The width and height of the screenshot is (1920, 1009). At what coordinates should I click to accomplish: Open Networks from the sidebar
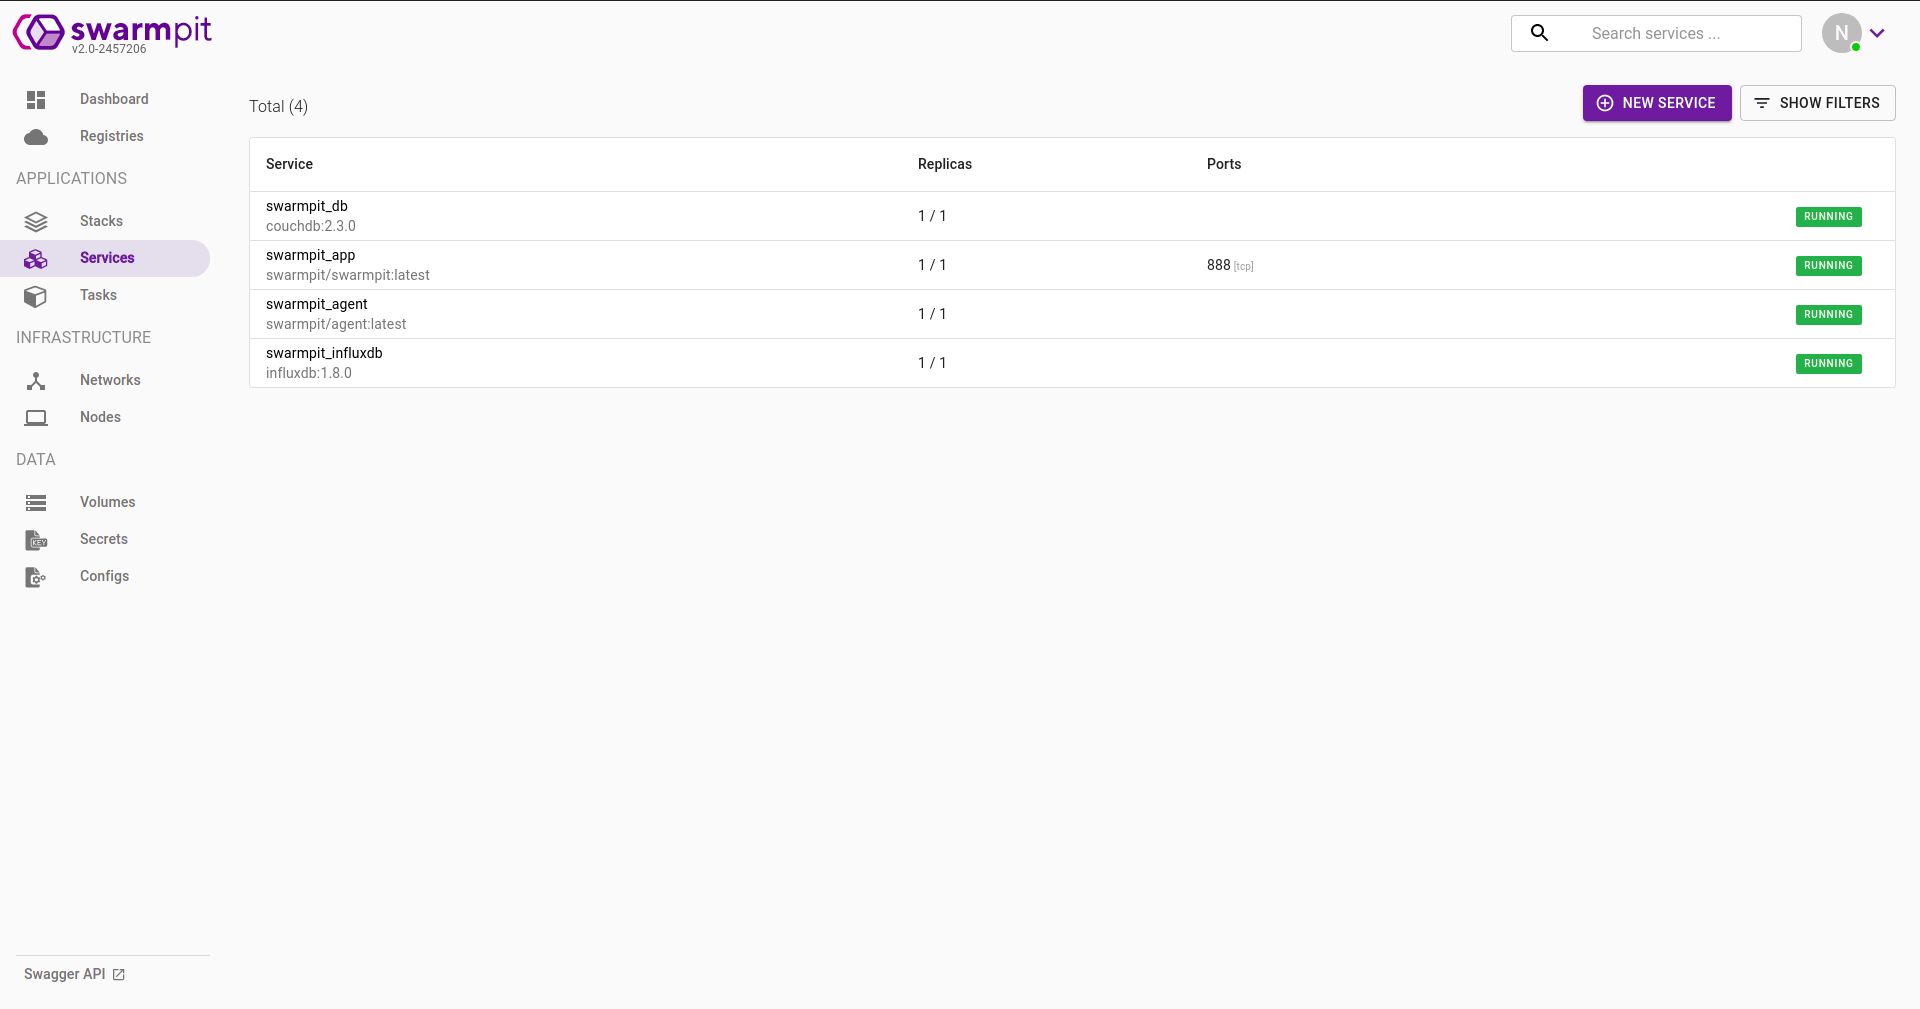point(105,380)
